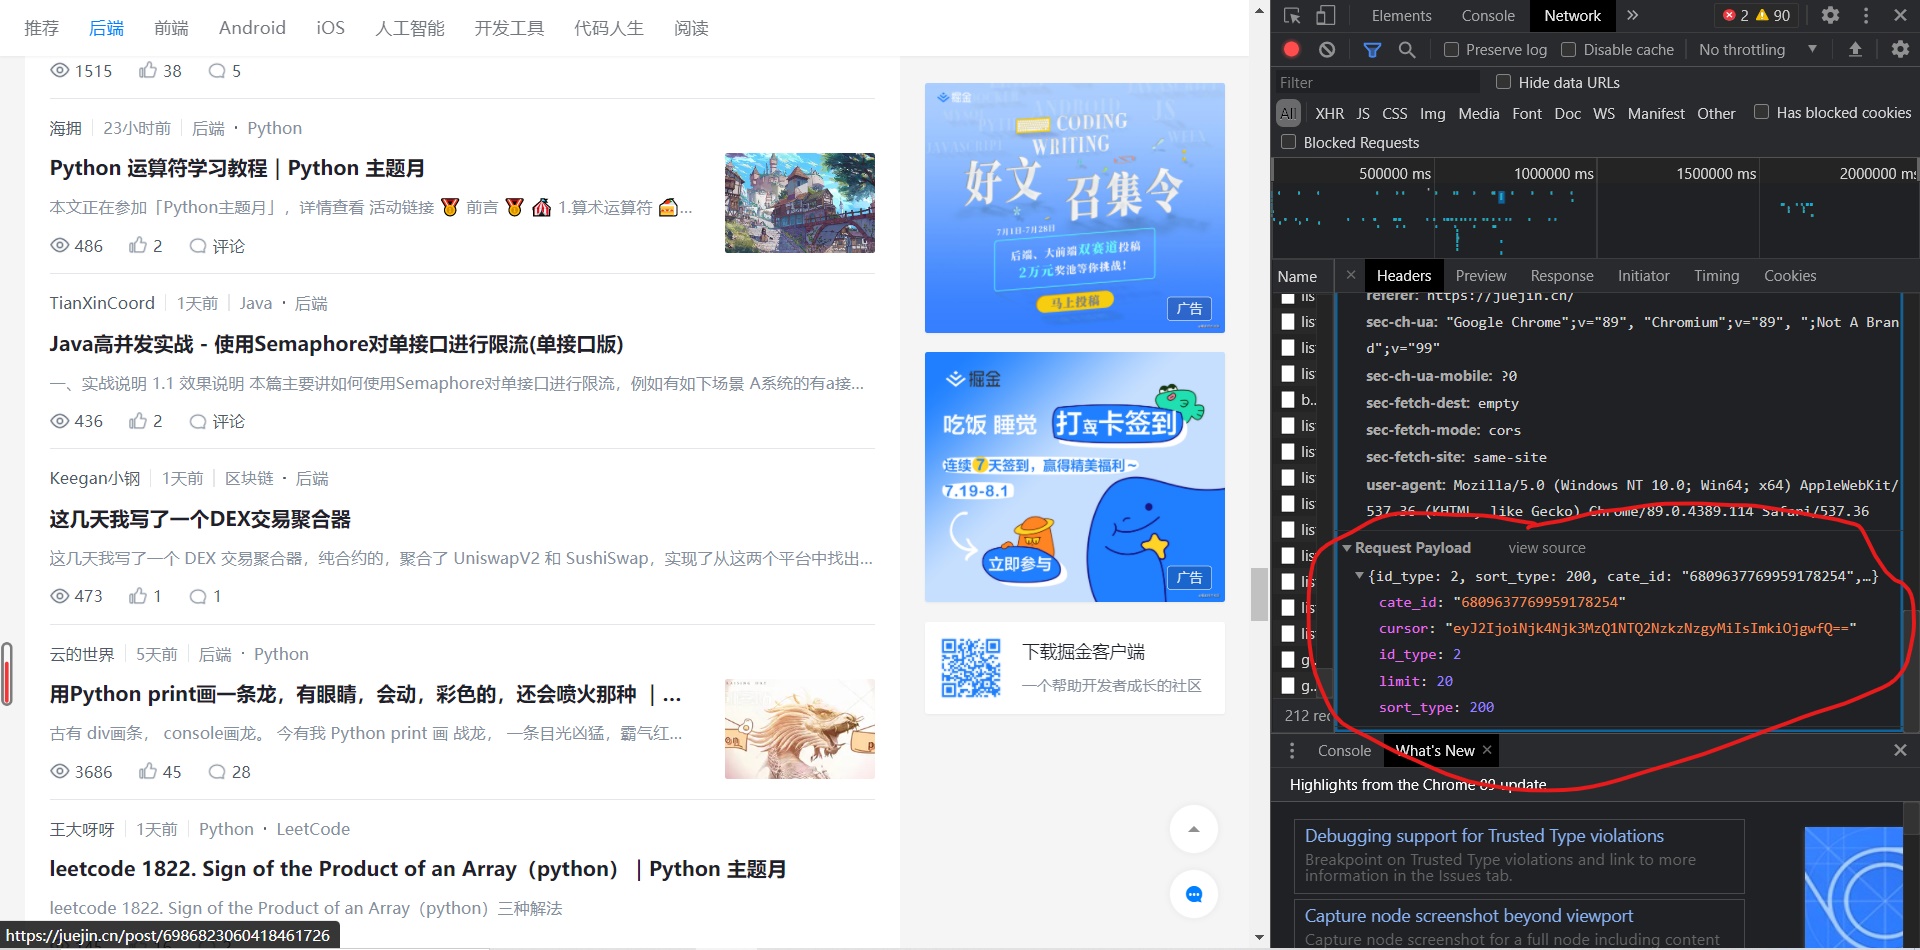Click 立即参与 in the 打卡签到 ad
This screenshot has height=950, width=1920.
click(x=1020, y=564)
